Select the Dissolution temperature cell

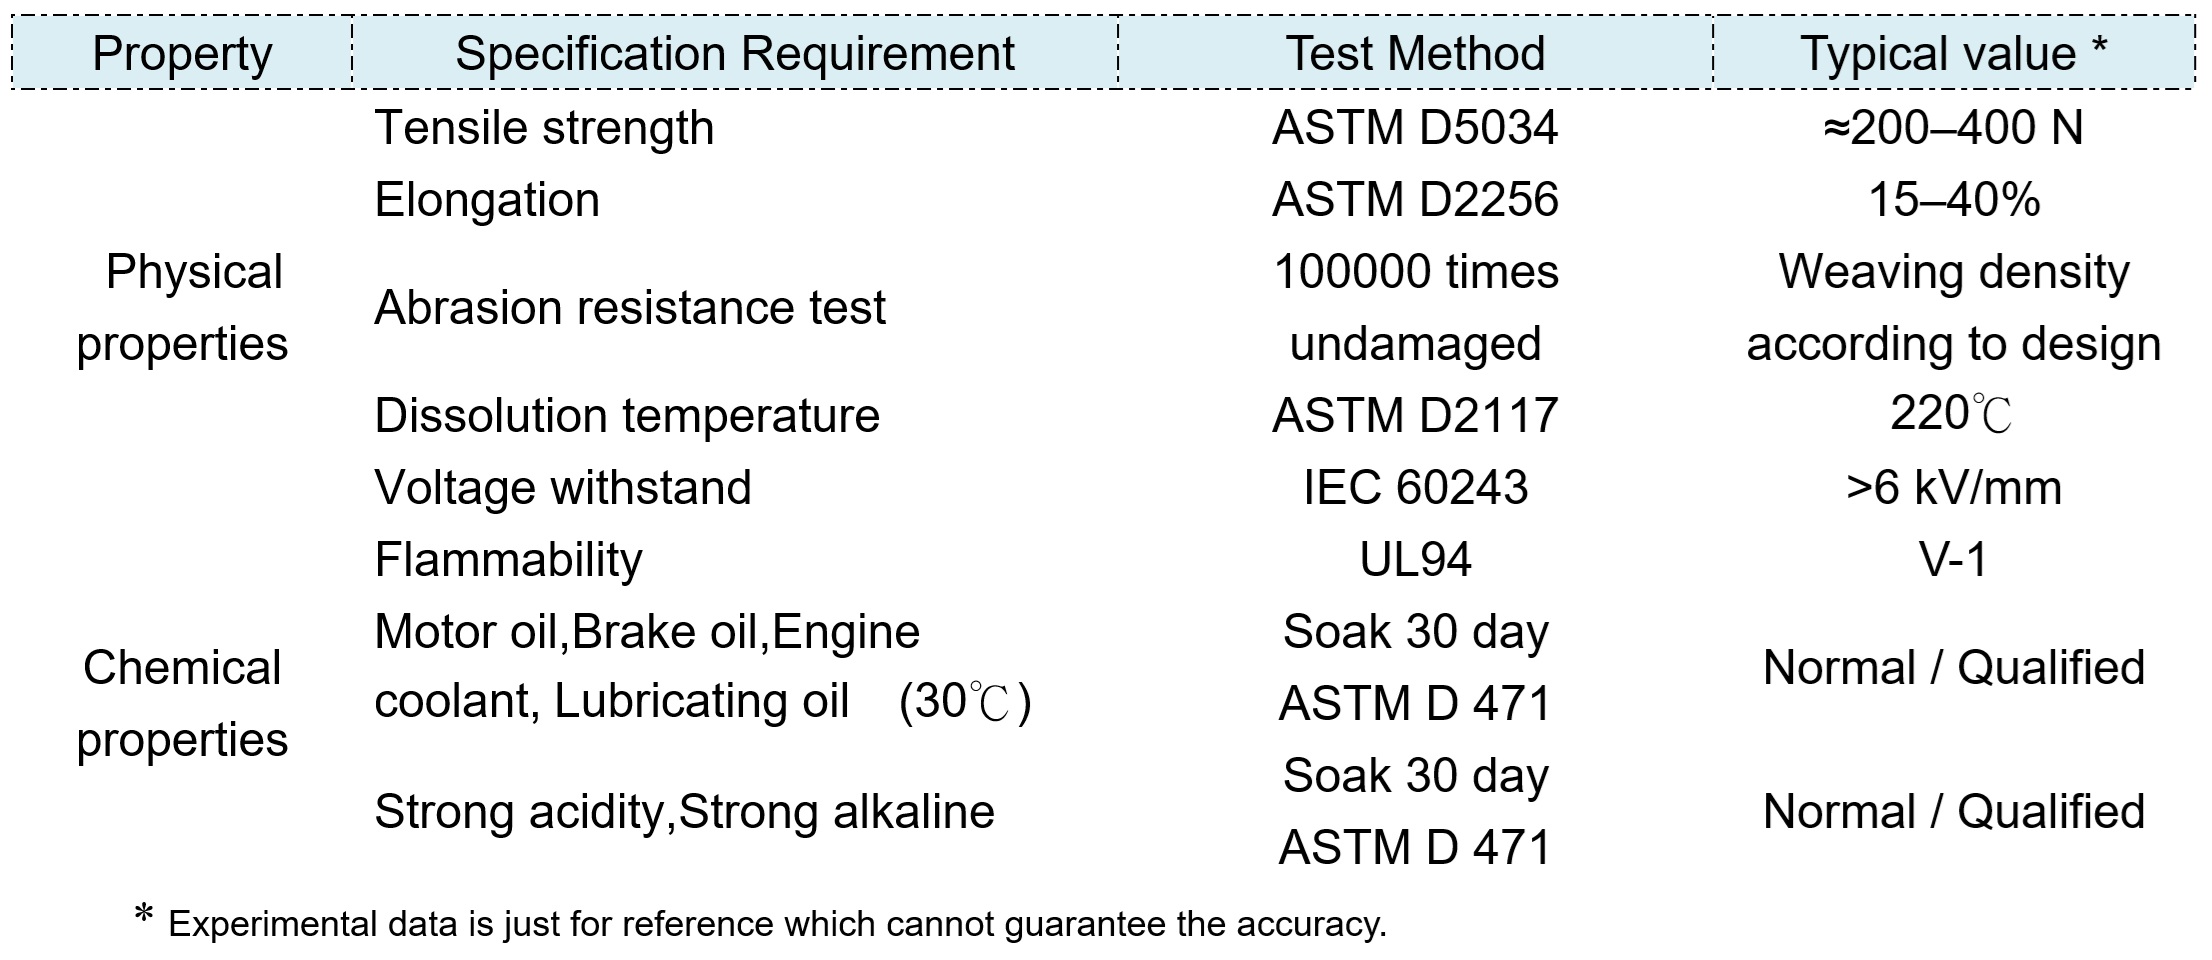[627, 416]
